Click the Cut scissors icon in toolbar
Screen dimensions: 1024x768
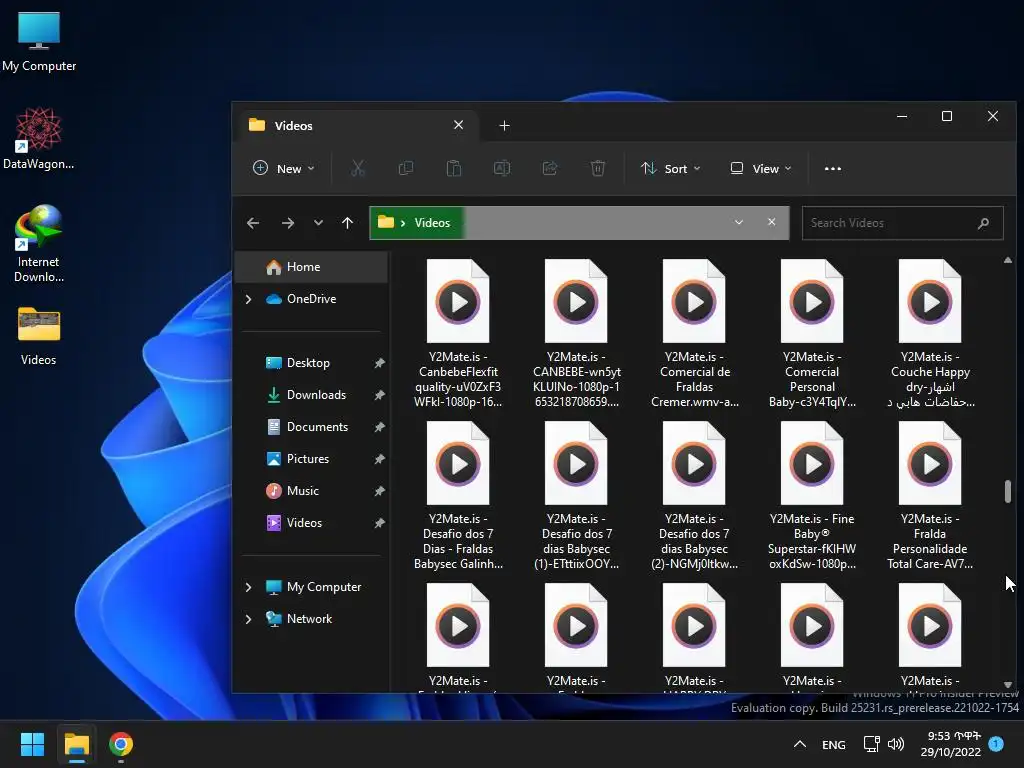357,168
